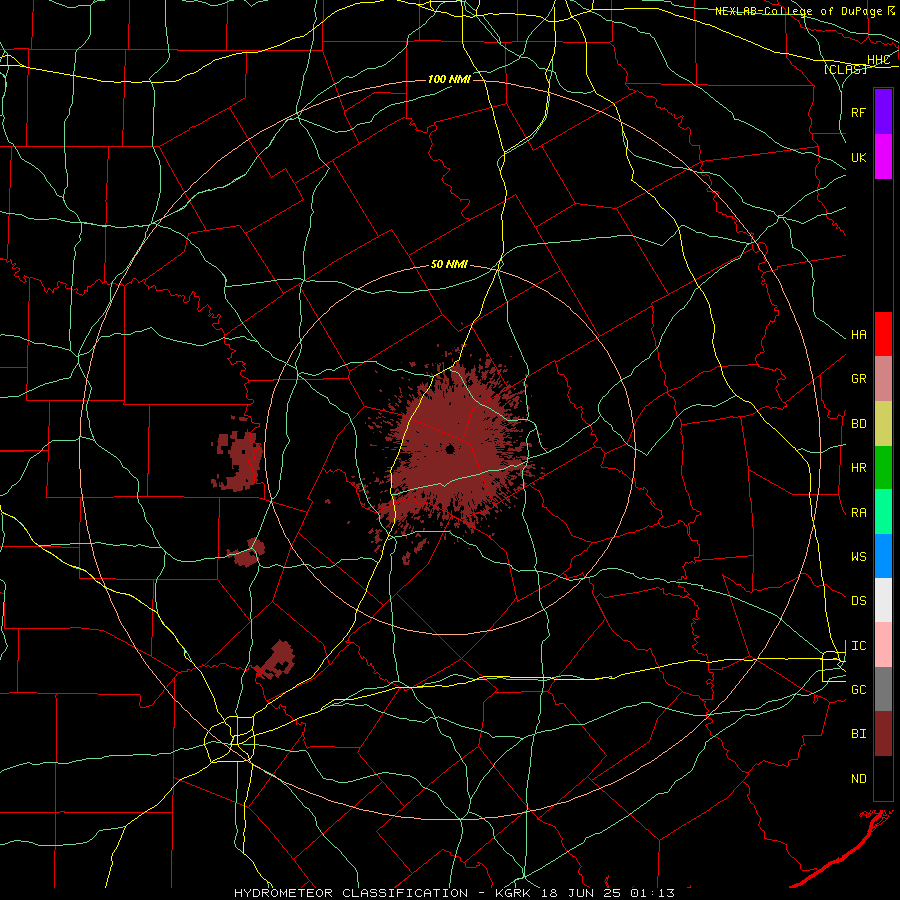The image size is (900, 900).
Task: Click the UK magenta legend swatch
Action: [x=883, y=157]
